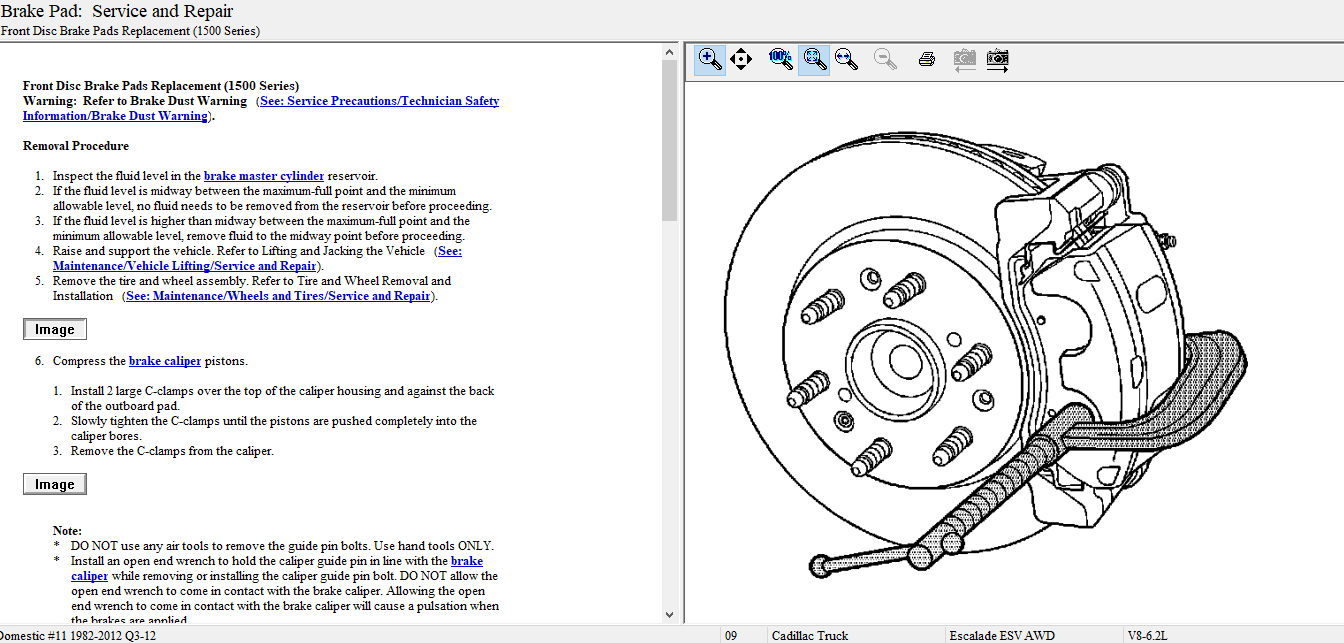Click the grayed zoom out magnifier
The image size is (1344, 643).
885,59
